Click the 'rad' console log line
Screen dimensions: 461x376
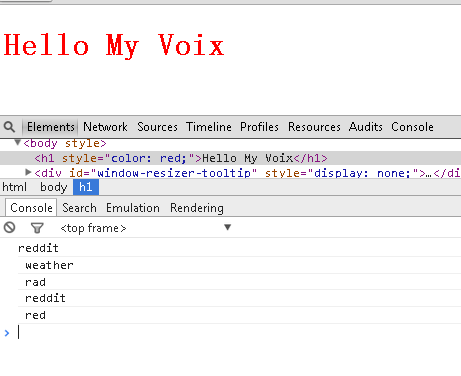pos(35,282)
